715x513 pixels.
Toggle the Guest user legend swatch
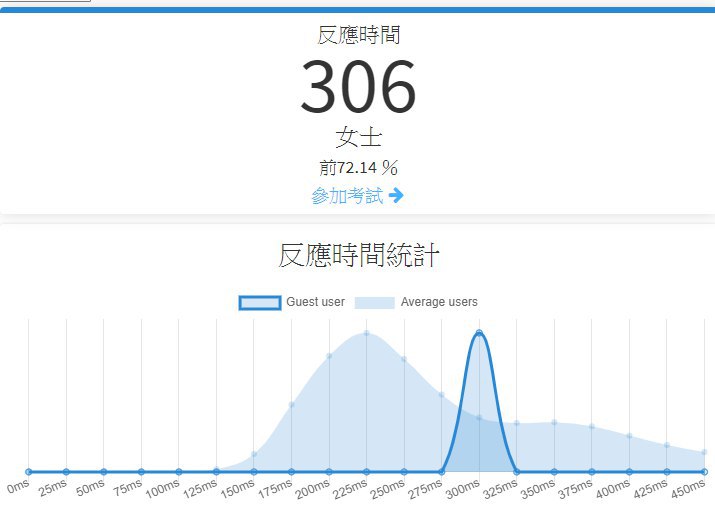tap(259, 302)
